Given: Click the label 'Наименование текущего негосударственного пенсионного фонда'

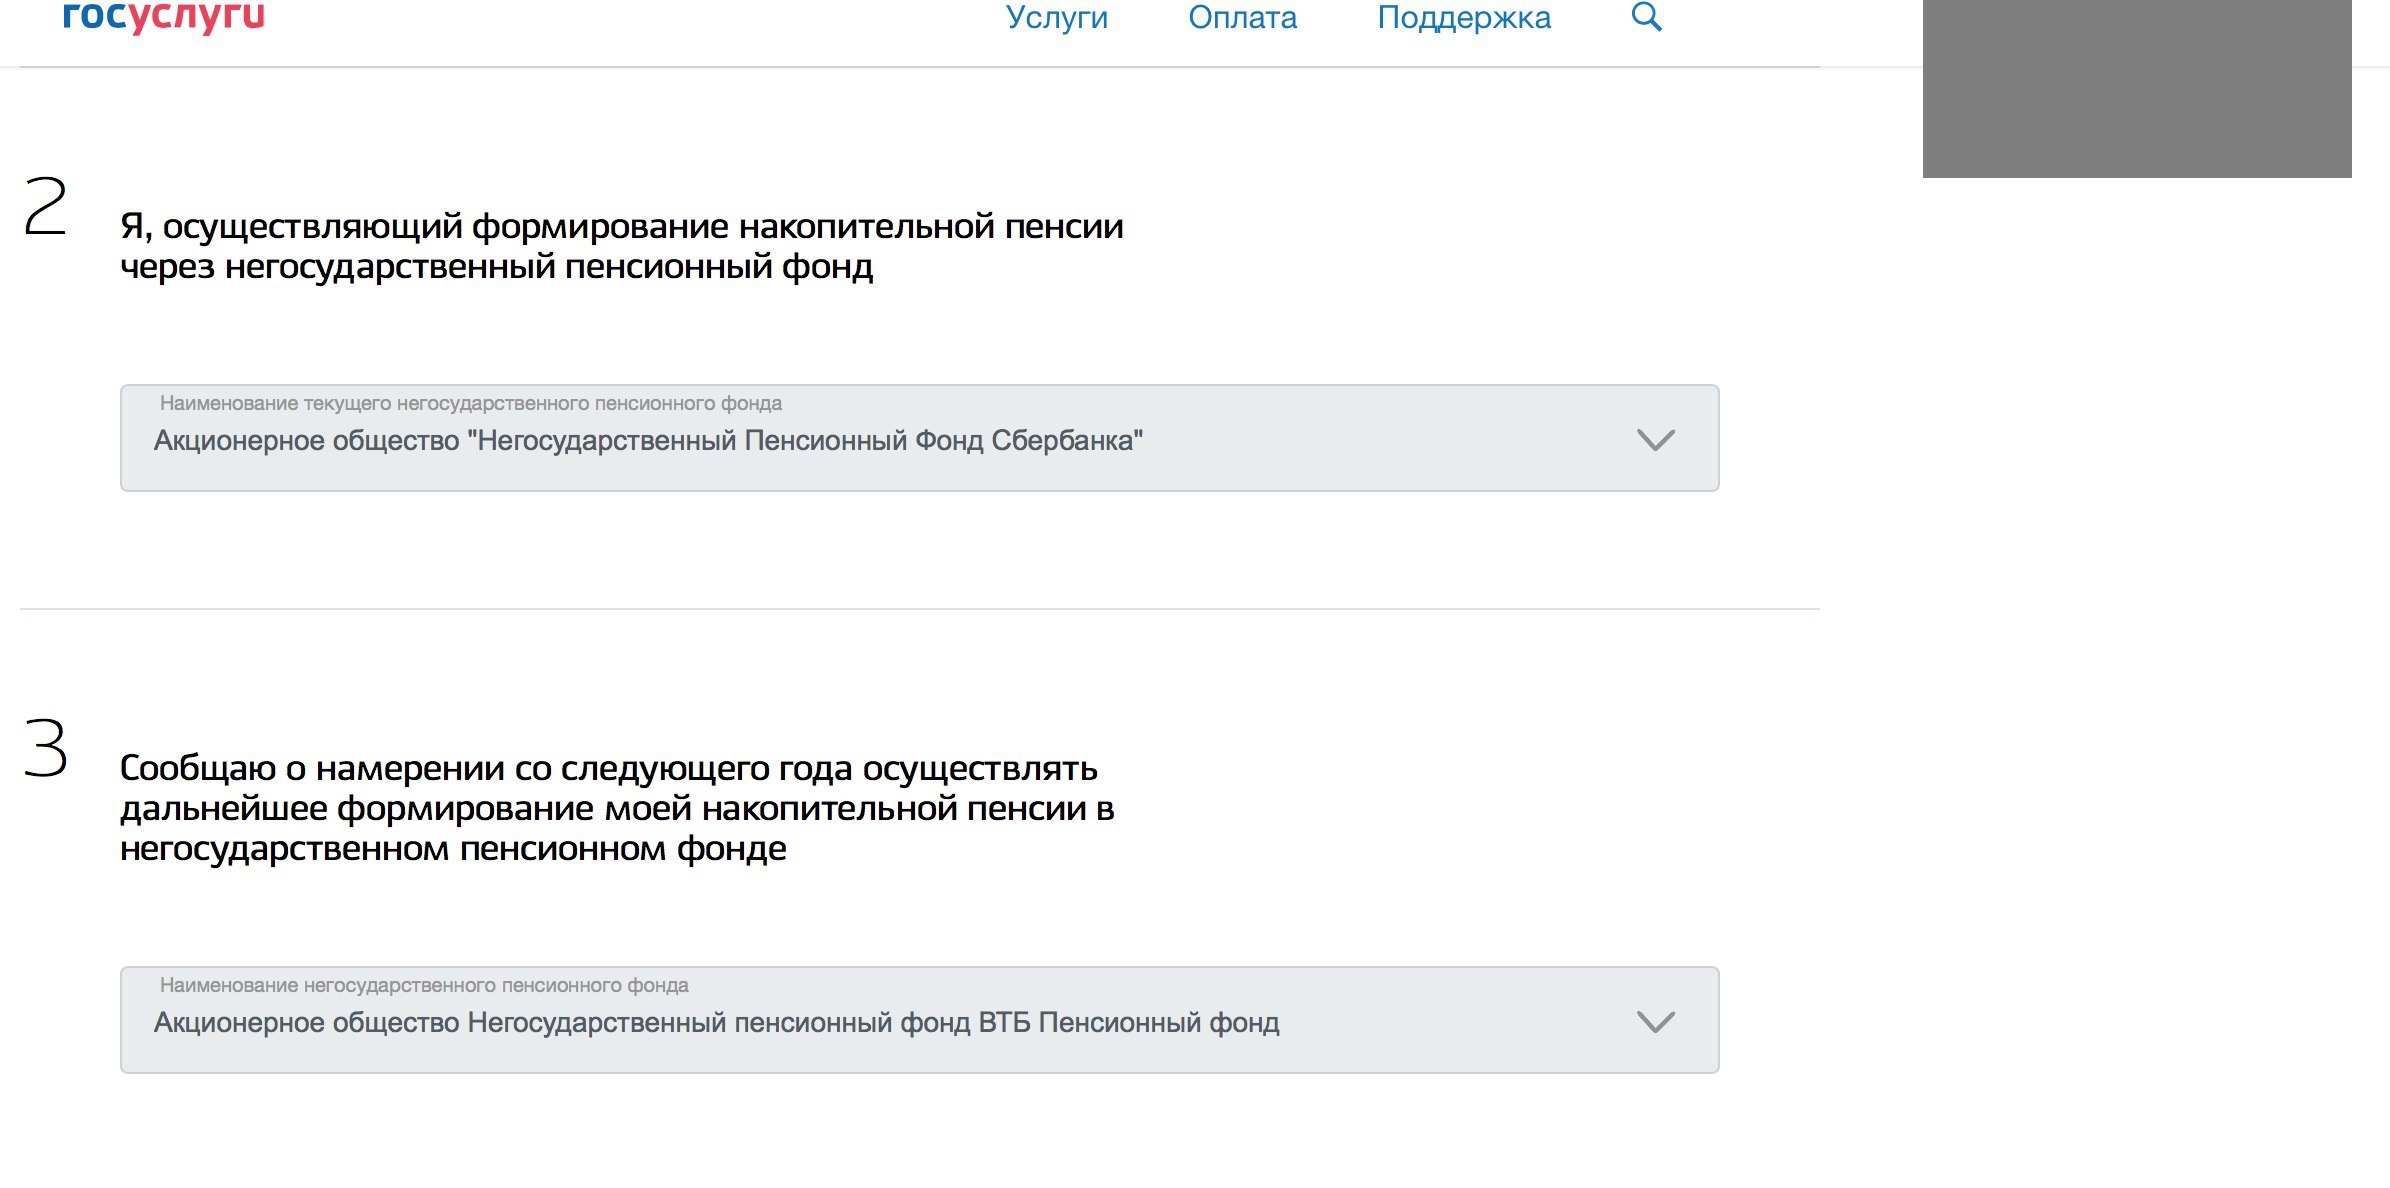Looking at the screenshot, I should [x=470, y=403].
